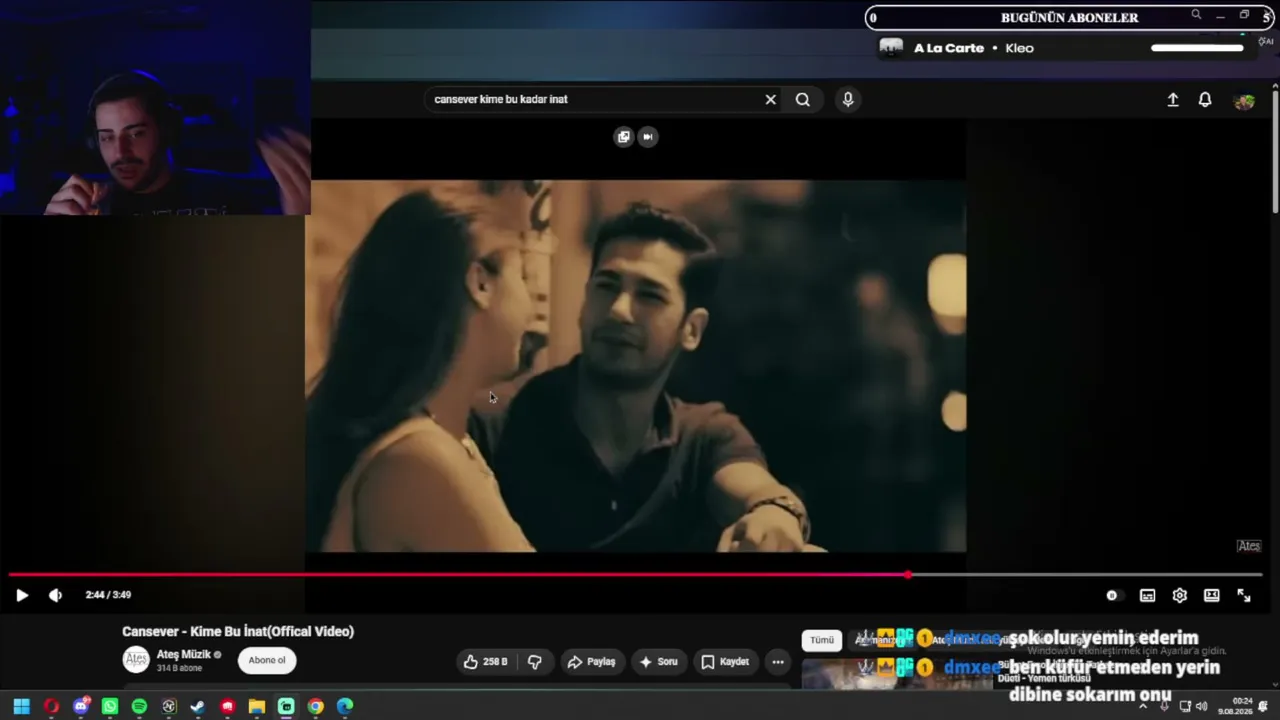Open the more actions (three dots) menu
Image resolution: width=1280 pixels, height=720 pixels.
pos(778,662)
